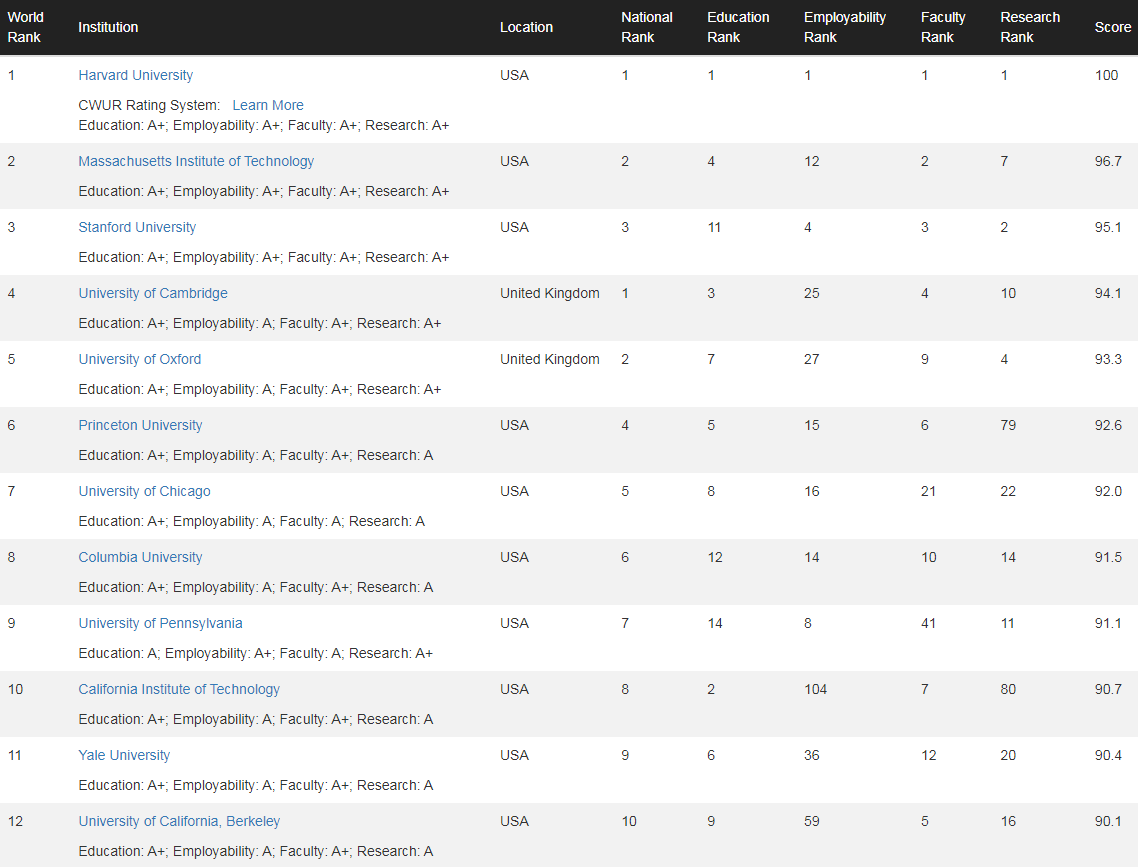The width and height of the screenshot is (1138, 867).
Task: Open the University of Oxford link
Action: [139, 359]
